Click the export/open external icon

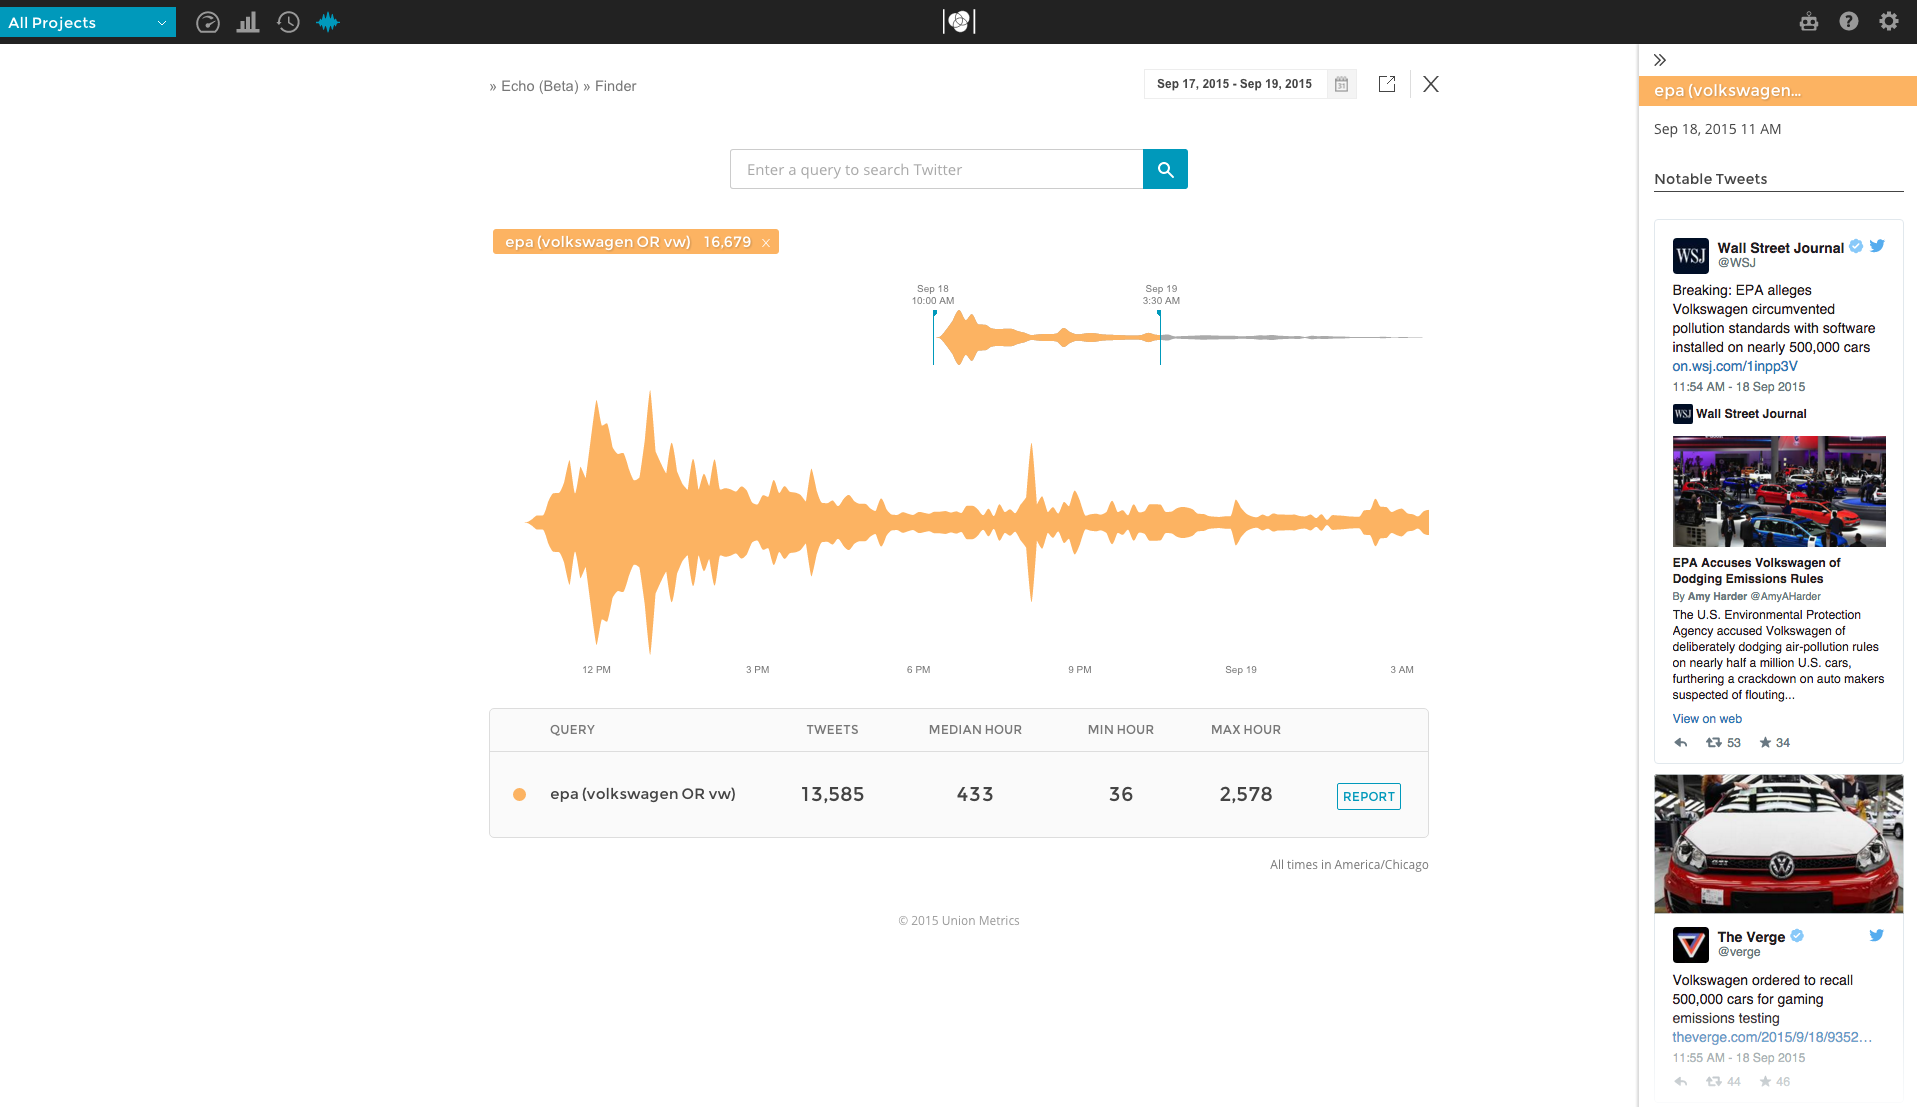1387,84
